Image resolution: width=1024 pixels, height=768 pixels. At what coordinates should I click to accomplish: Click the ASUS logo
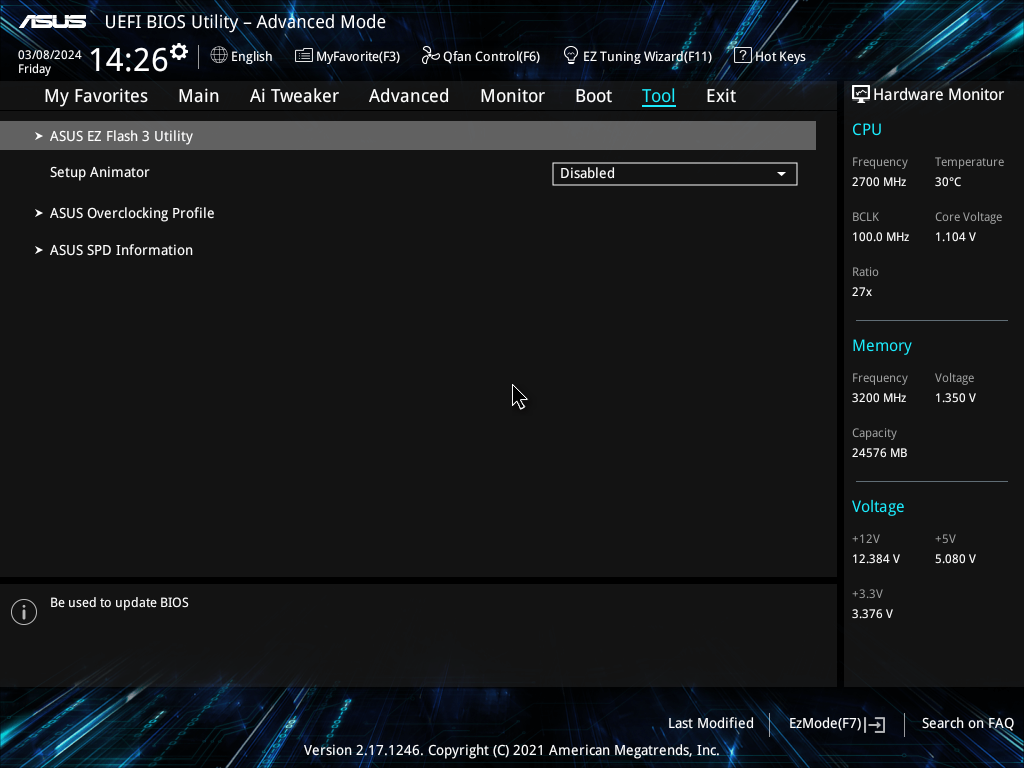point(52,22)
